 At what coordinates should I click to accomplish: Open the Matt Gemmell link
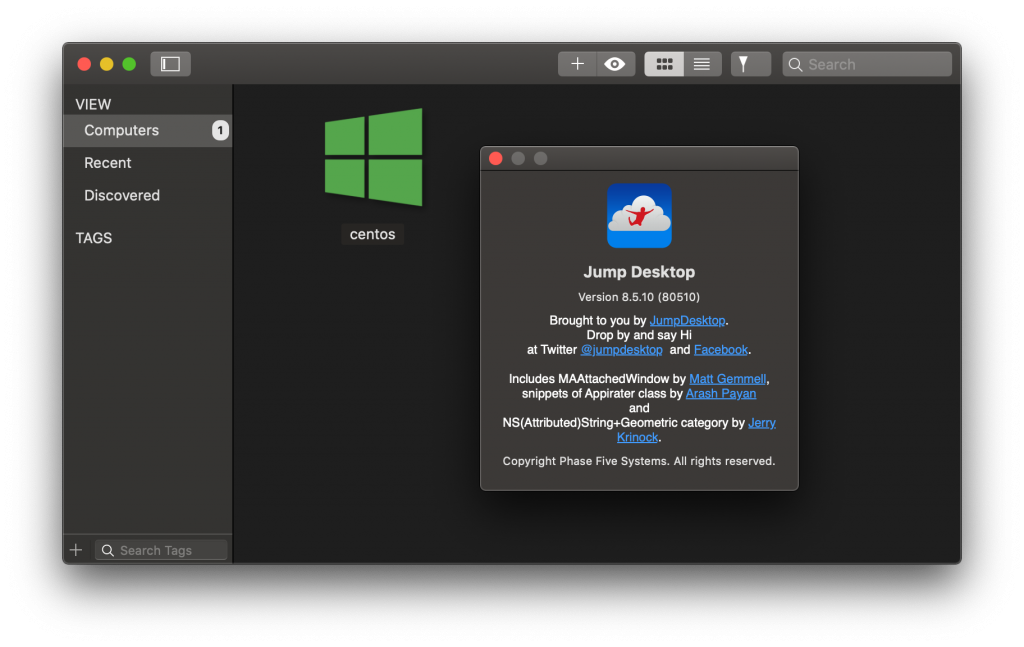(x=728, y=379)
